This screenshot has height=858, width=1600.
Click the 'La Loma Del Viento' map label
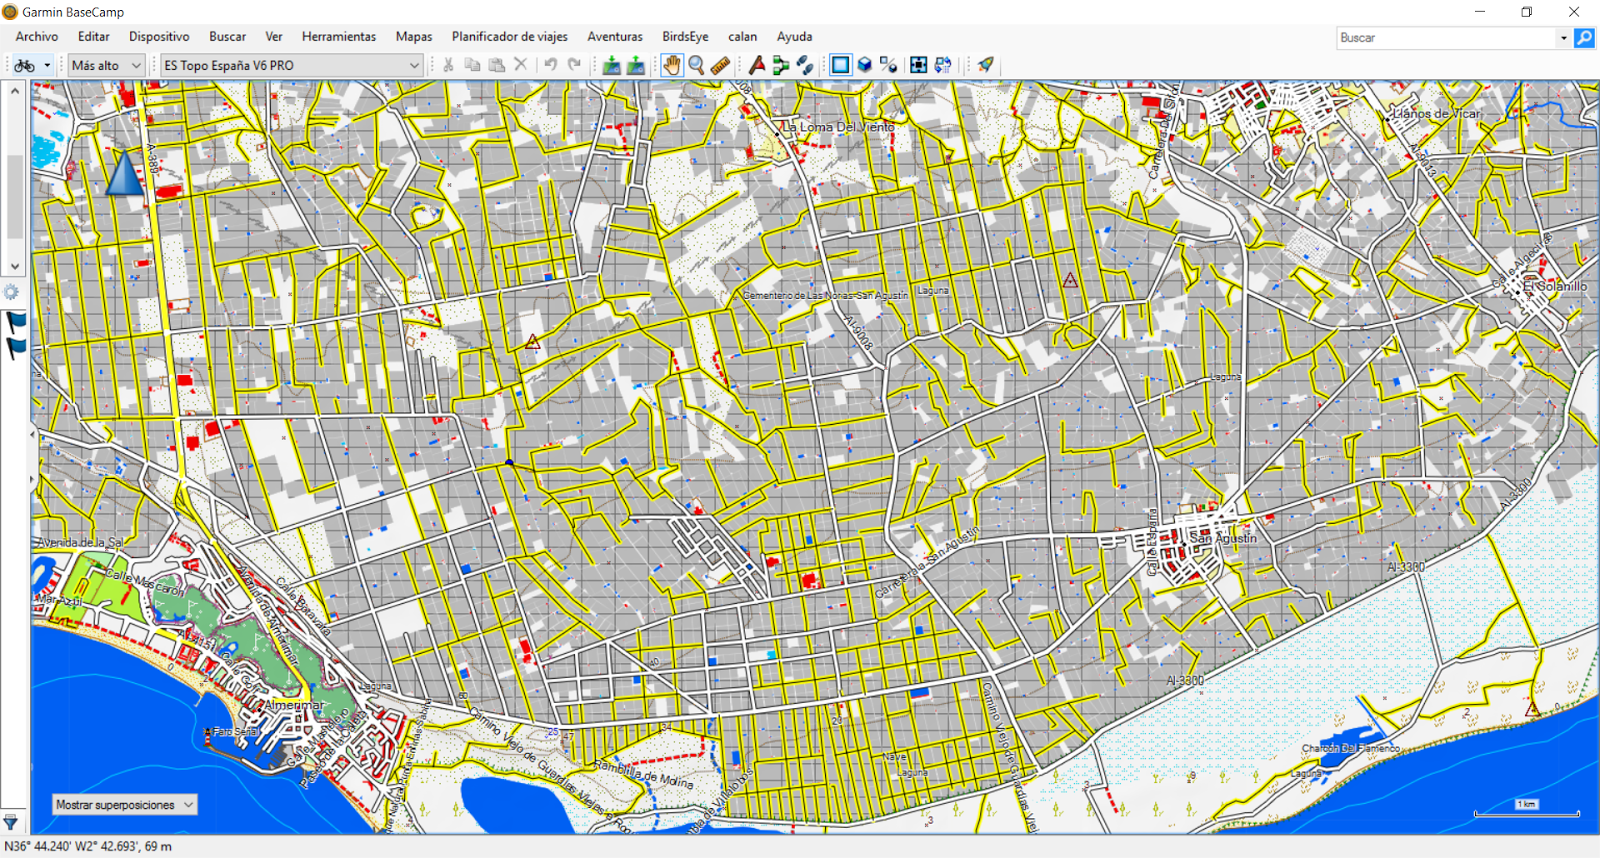coord(838,127)
